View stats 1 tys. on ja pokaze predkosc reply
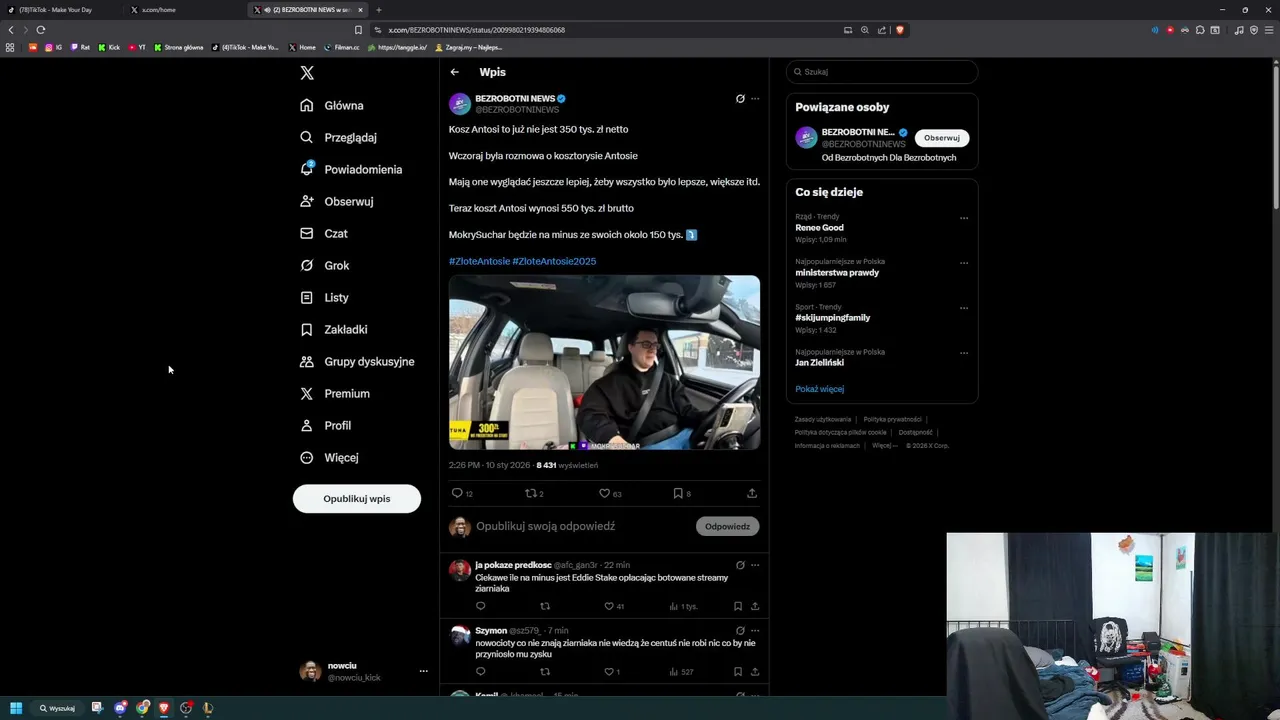The image size is (1280, 720). coord(683,606)
